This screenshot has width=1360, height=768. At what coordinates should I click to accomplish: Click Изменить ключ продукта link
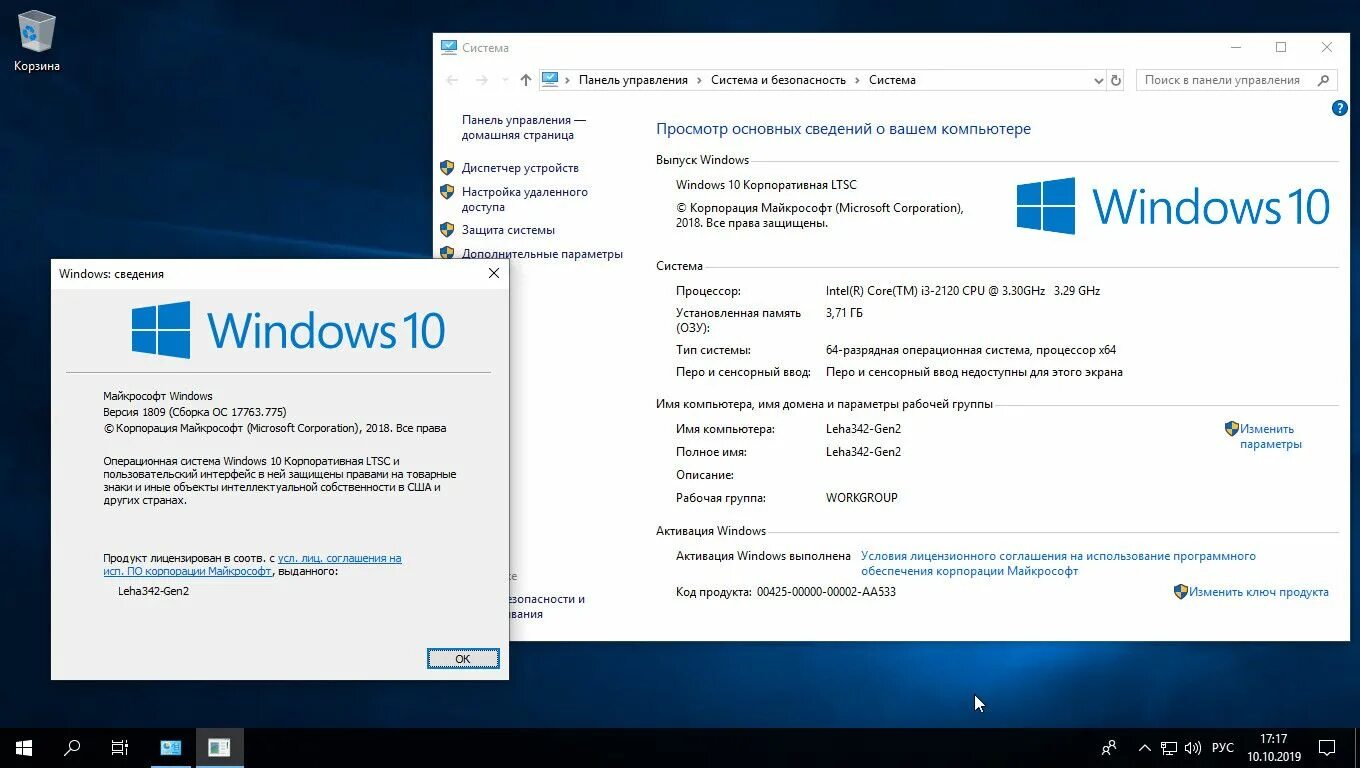click(1259, 592)
